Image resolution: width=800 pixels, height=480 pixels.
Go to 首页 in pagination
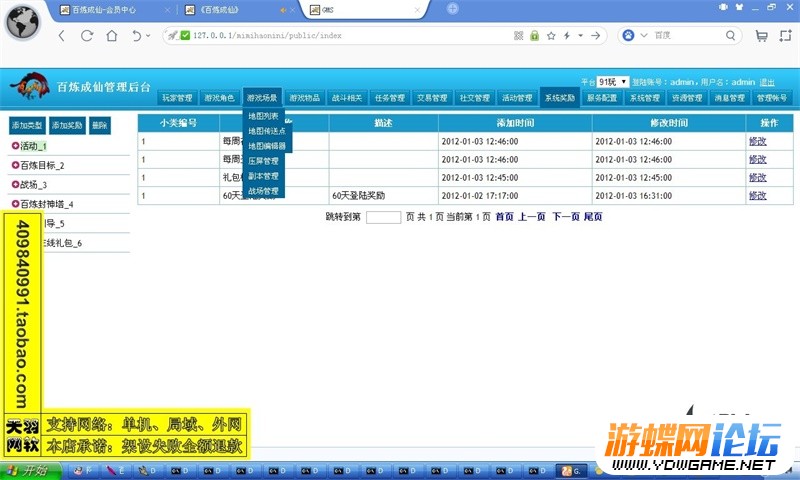[x=505, y=217]
